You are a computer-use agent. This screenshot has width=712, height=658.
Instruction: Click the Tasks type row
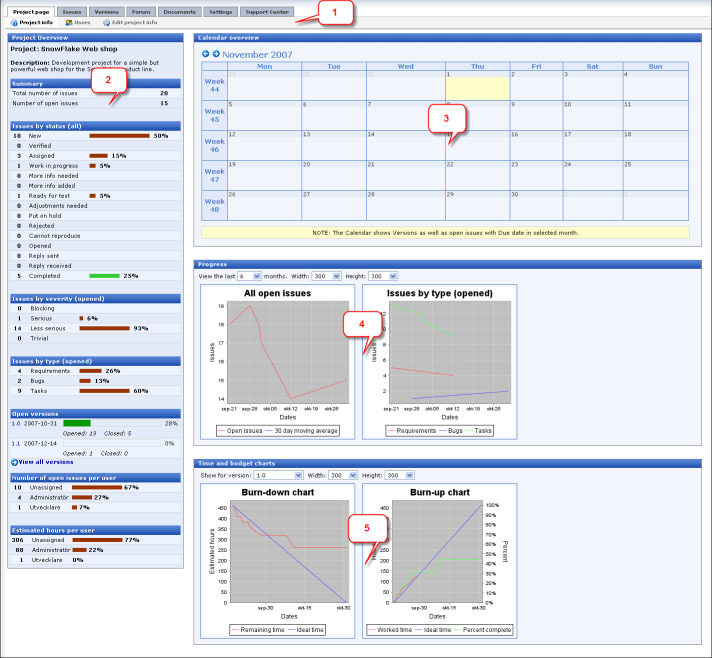pos(95,391)
